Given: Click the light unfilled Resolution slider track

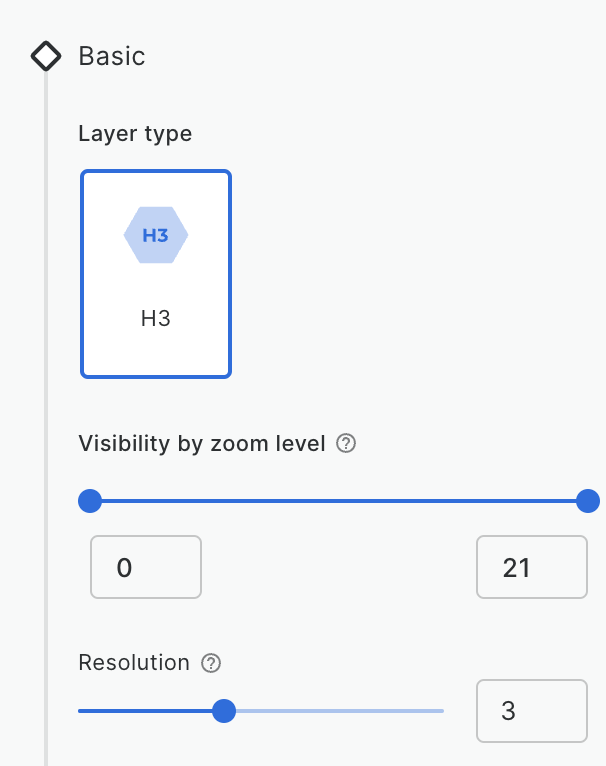Looking at the screenshot, I should [x=340, y=711].
